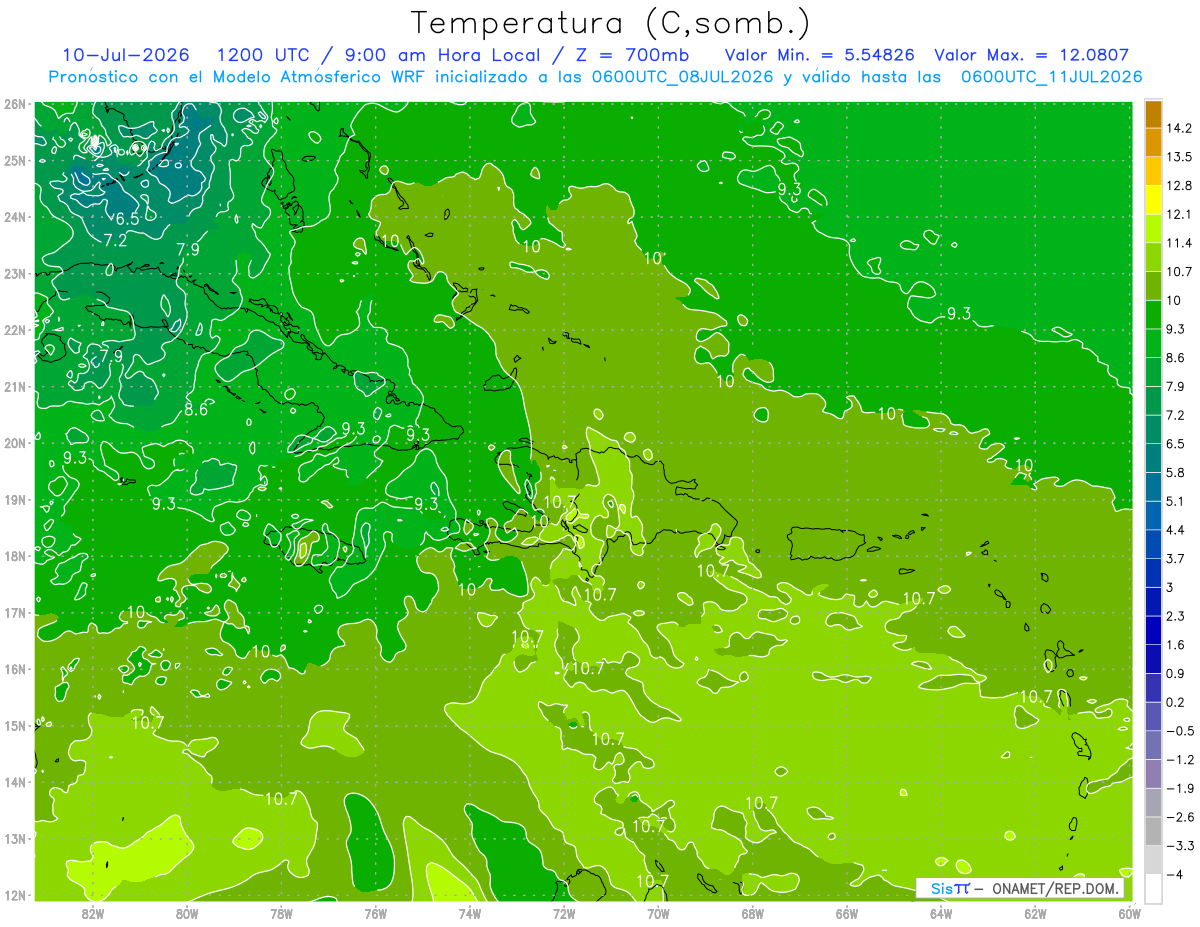Click the "0.9" color scale label

[x=1175, y=673]
